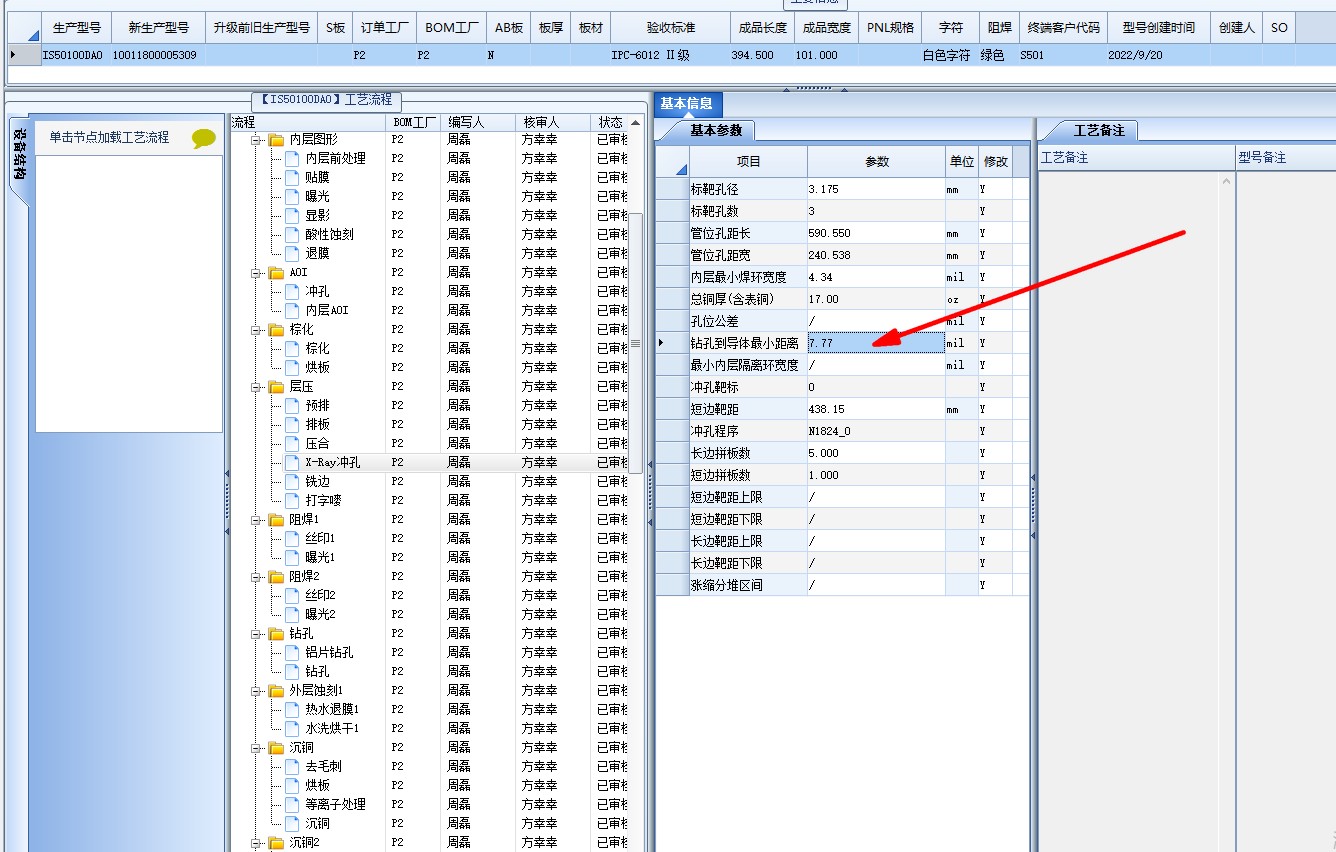Click the document icon beside 铣边
The height and width of the screenshot is (852, 1336).
tap(292, 481)
